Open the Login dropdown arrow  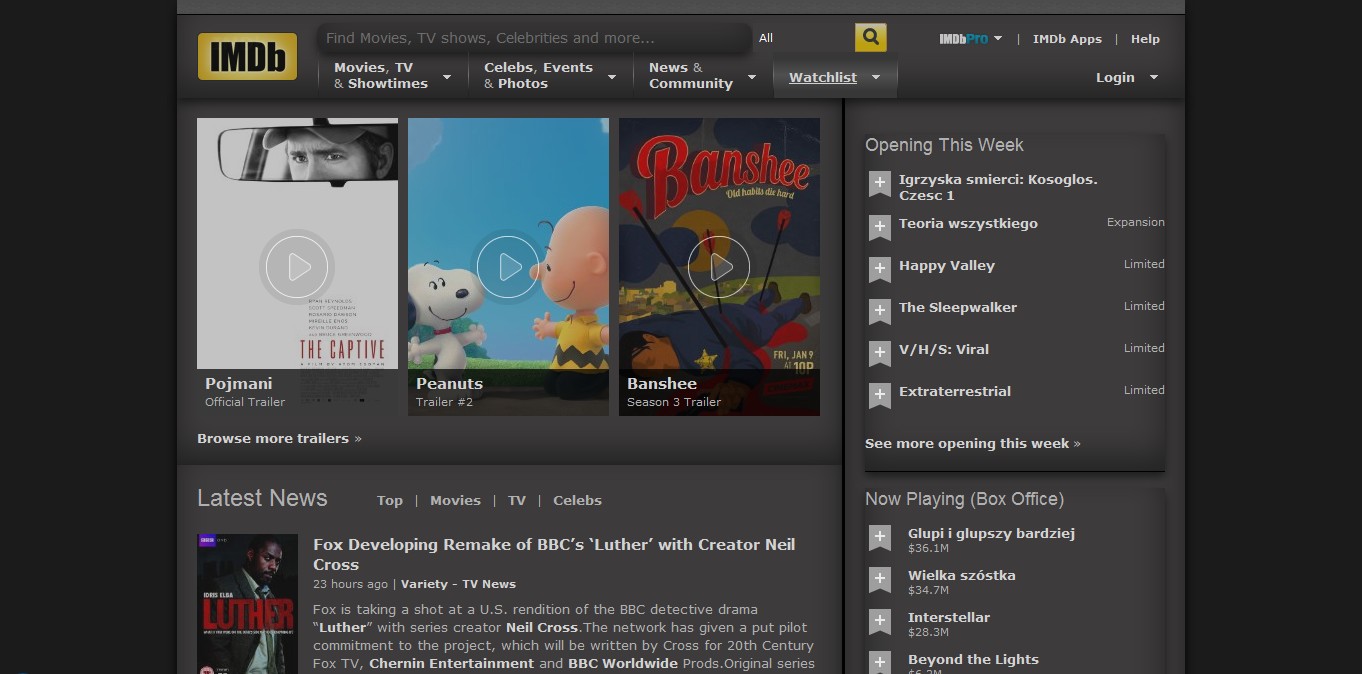pyautogui.click(x=1153, y=77)
